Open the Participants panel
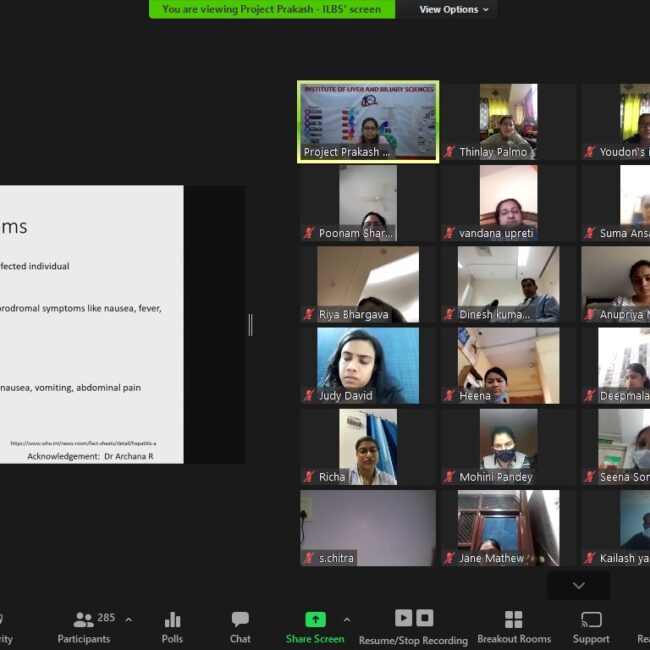This screenshot has height=650, width=650. pyautogui.click(x=84, y=626)
